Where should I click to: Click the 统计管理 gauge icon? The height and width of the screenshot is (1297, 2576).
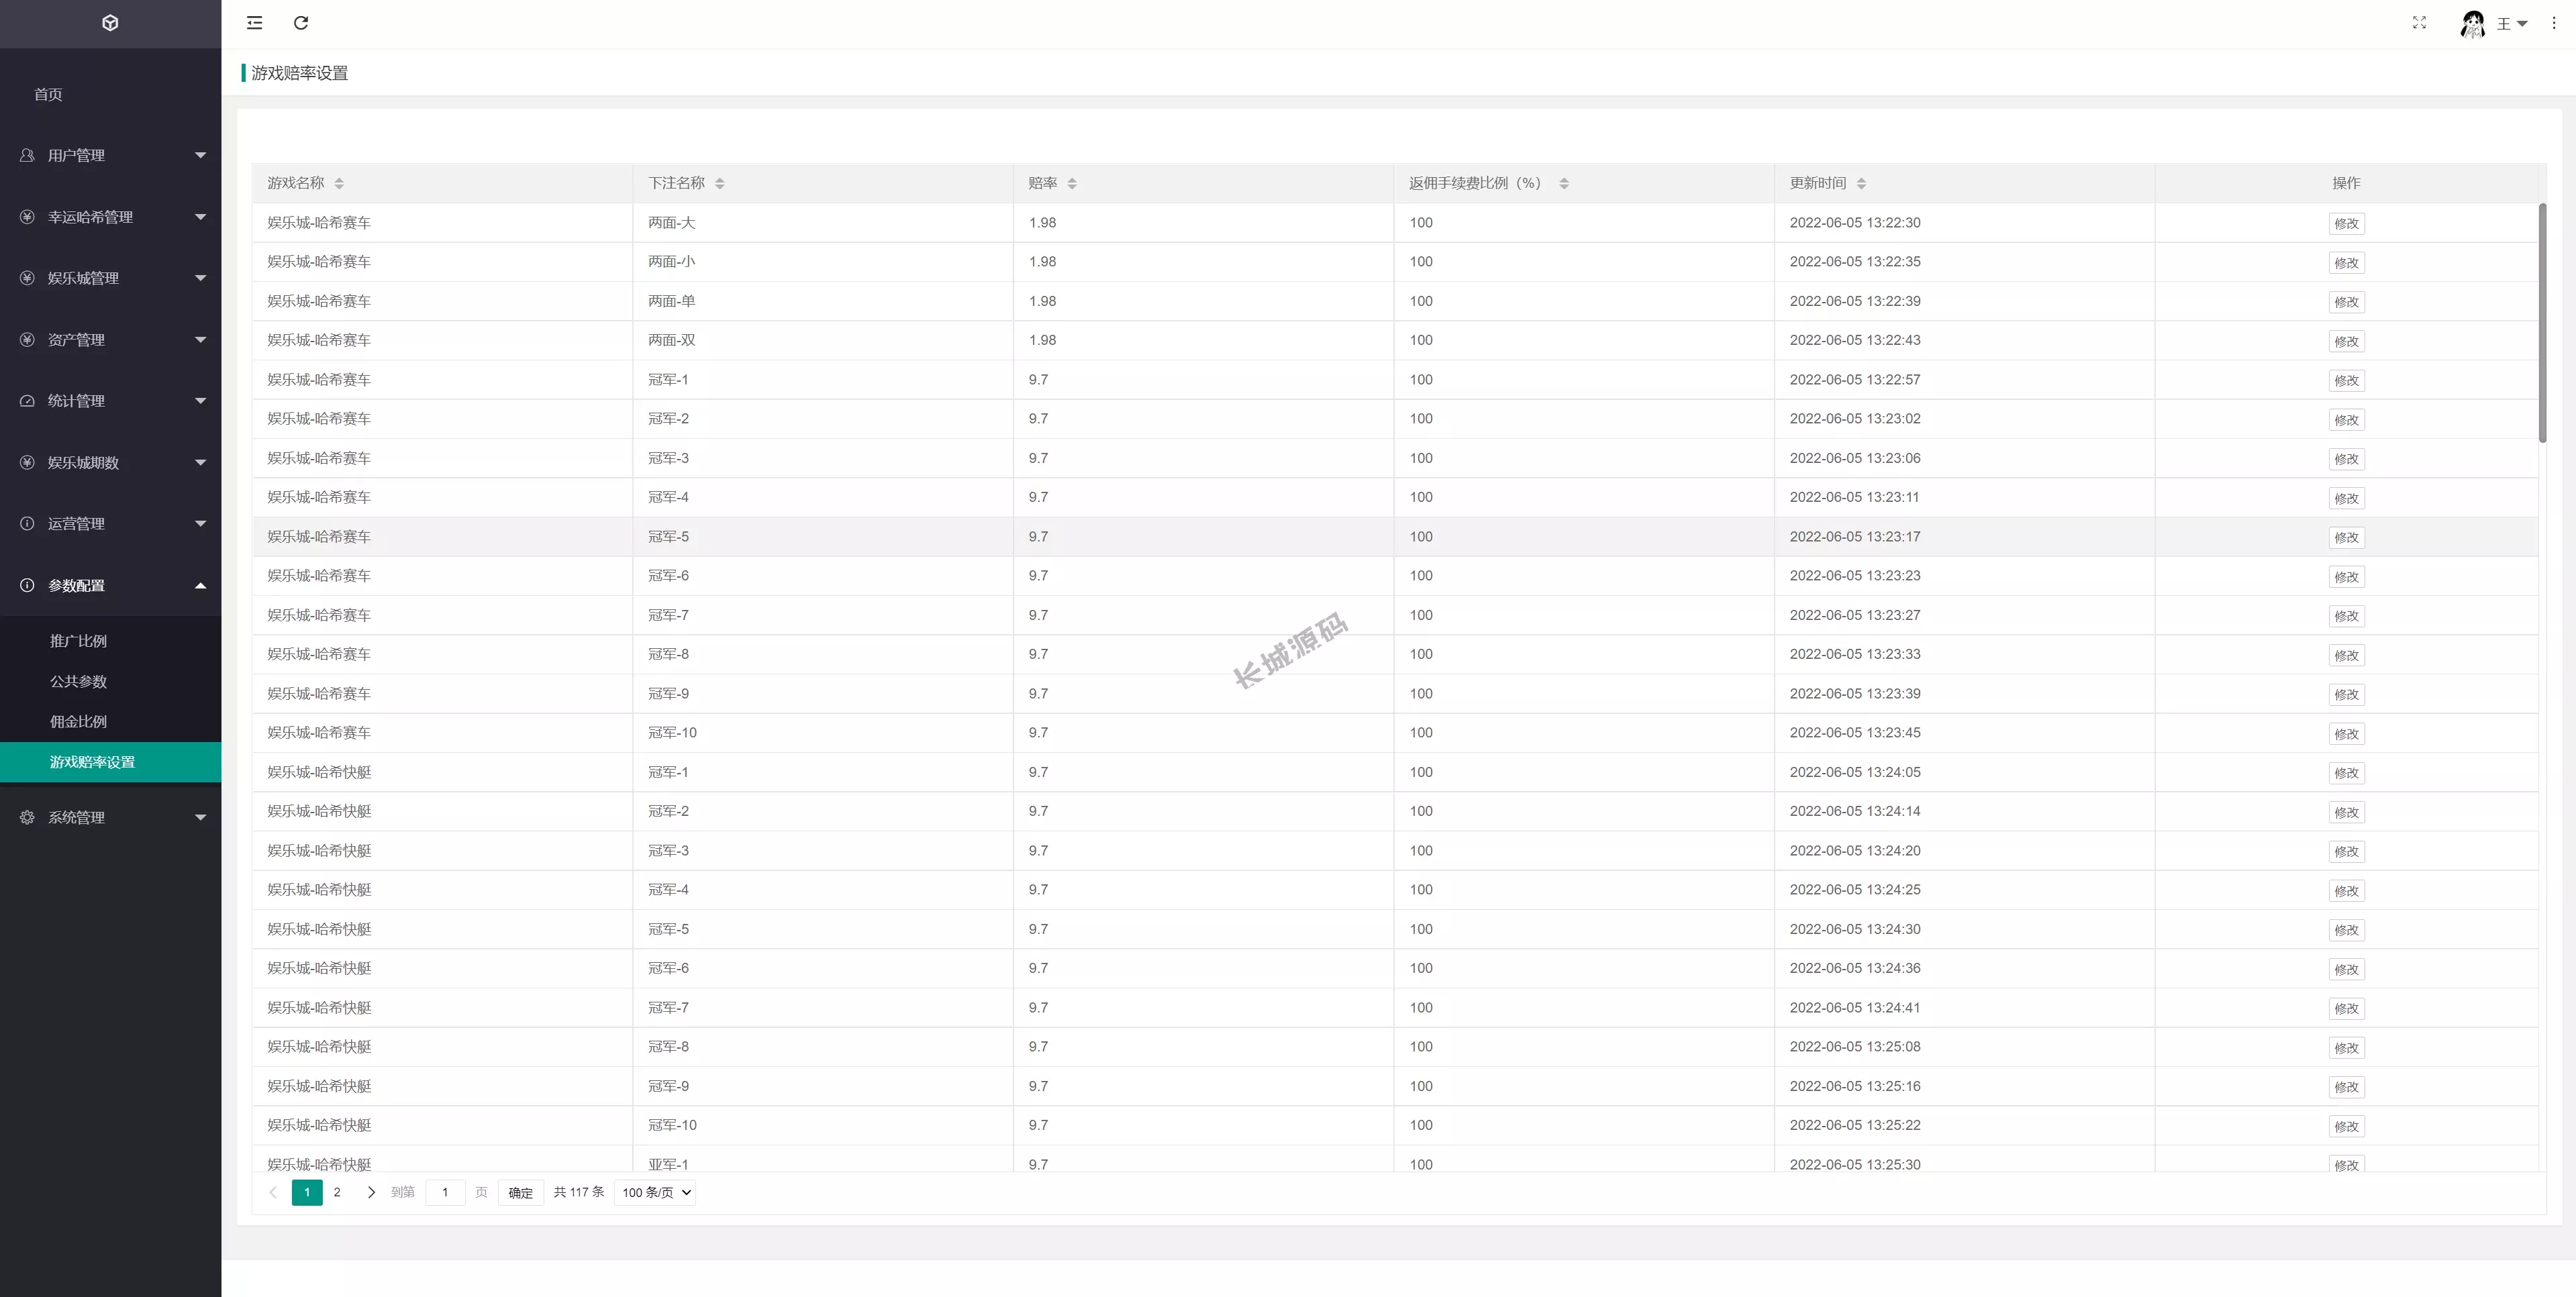point(27,401)
